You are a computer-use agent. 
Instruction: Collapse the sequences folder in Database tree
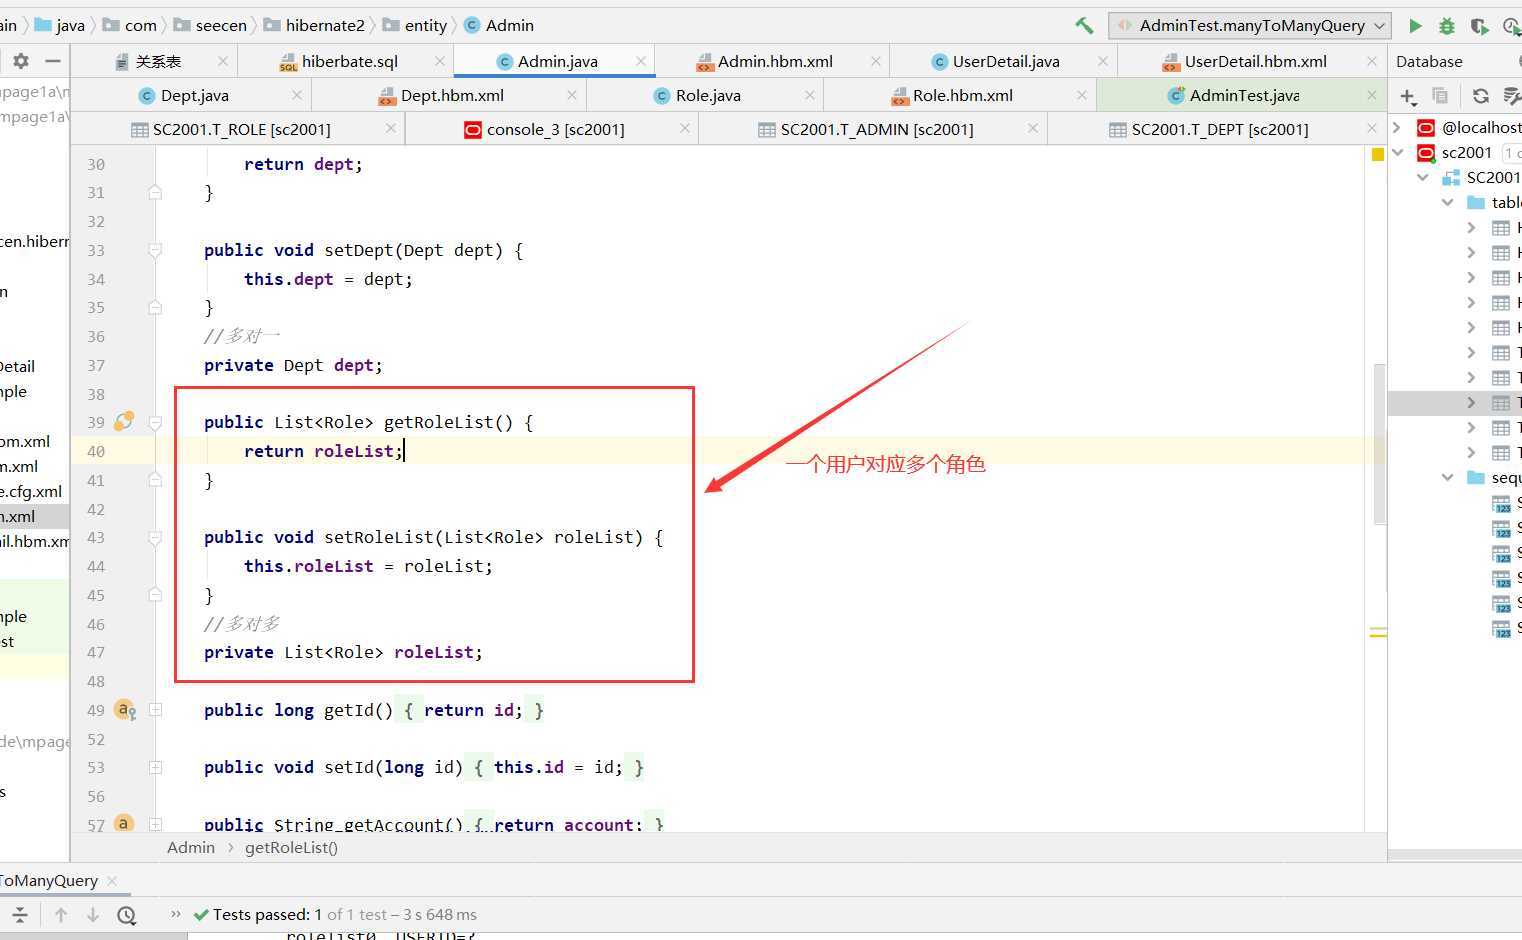(1448, 477)
